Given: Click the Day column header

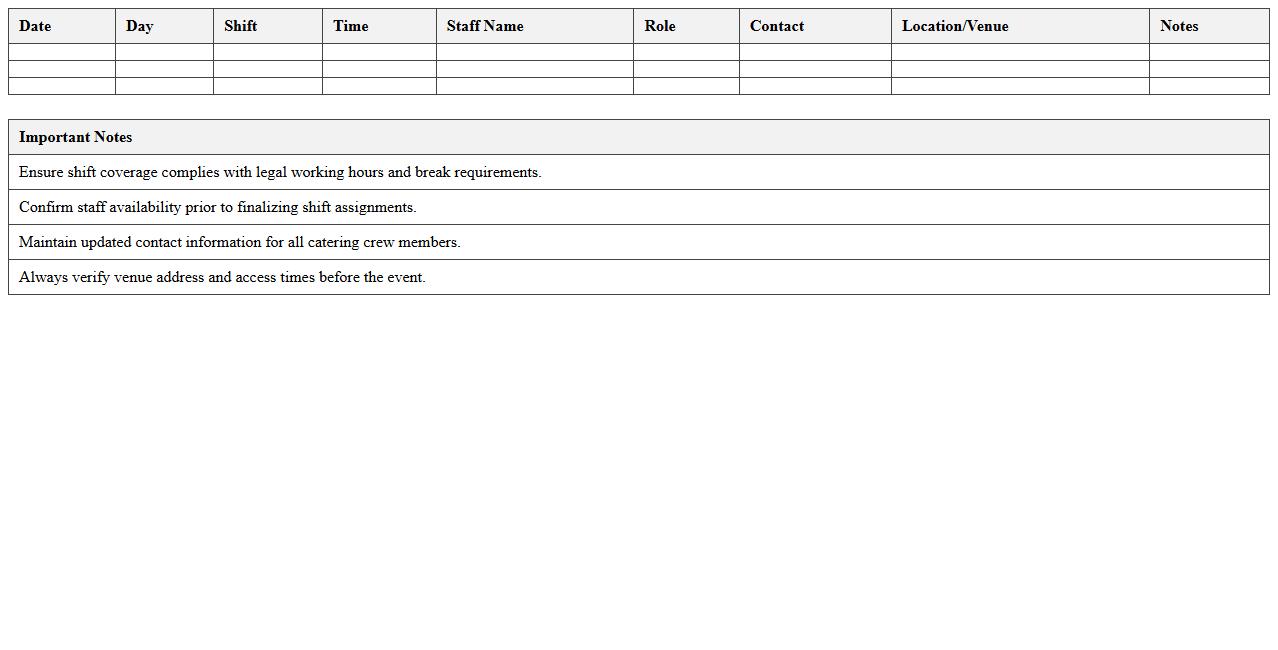Looking at the screenshot, I should (x=138, y=26).
